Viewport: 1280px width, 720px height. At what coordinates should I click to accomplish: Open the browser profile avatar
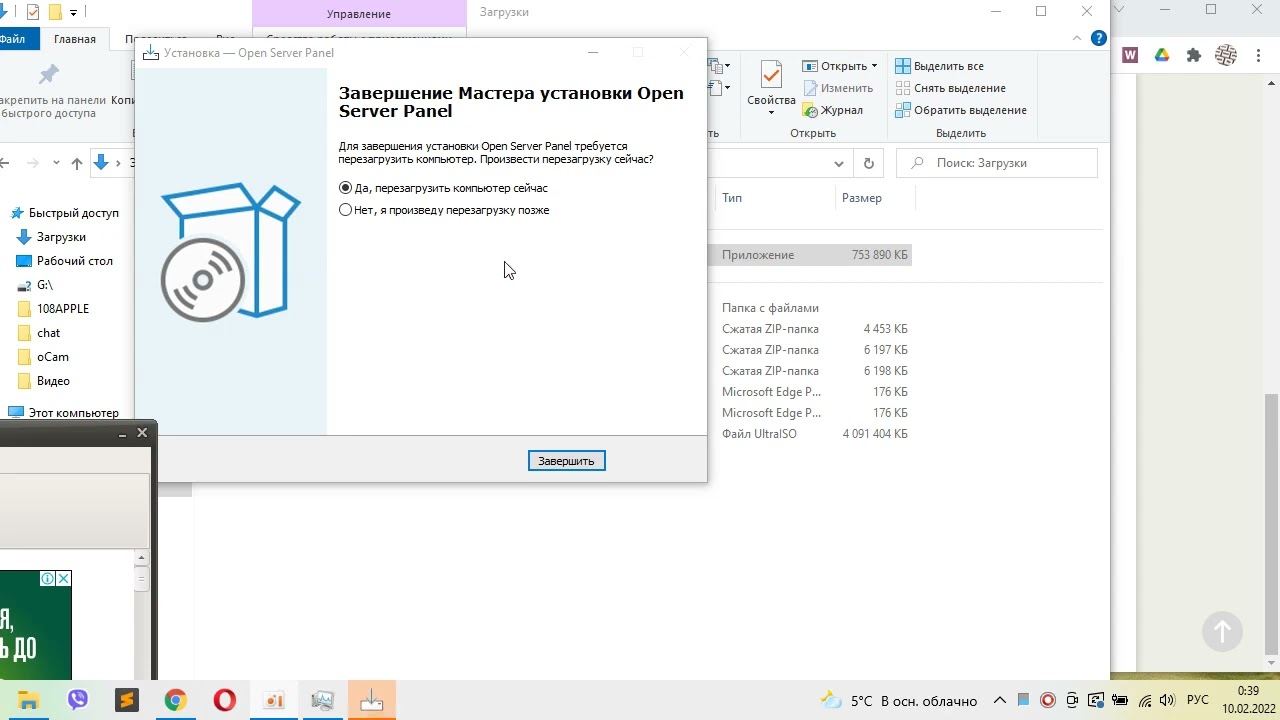click(1226, 55)
